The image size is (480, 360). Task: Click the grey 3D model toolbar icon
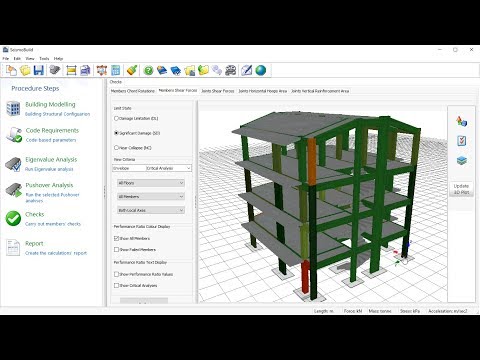[x=55, y=70]
